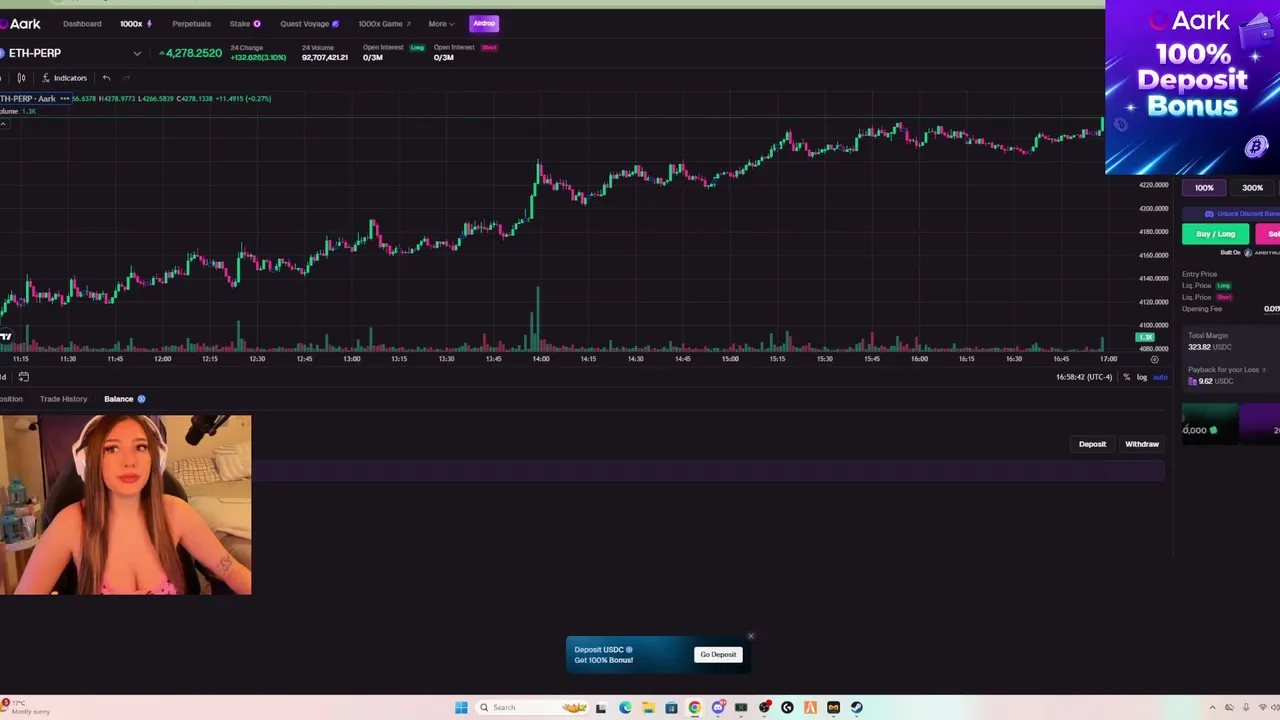Open the Windows Start menu

click(x=461, y=708)
